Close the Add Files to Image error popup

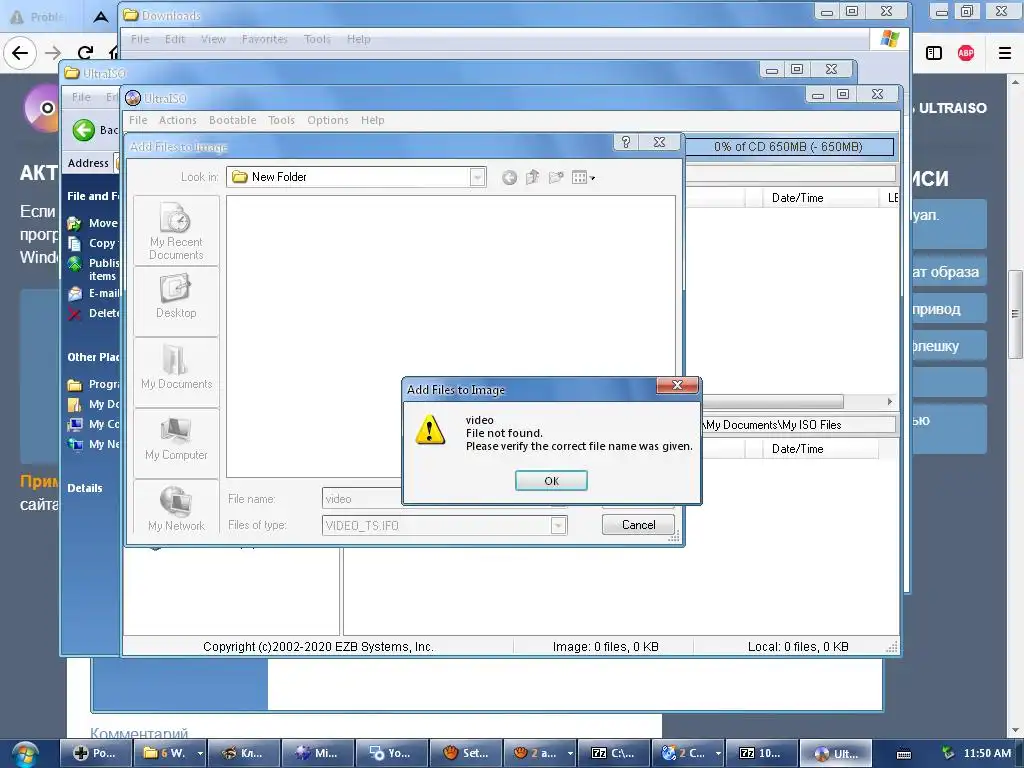coord(677,385)
